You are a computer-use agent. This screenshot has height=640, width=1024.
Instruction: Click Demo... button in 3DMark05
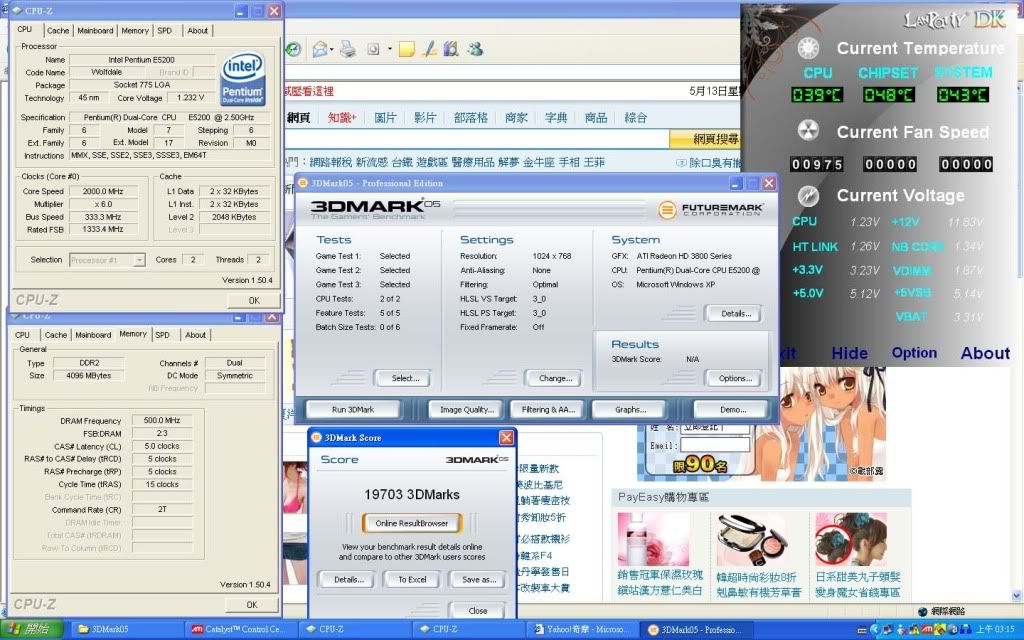733,409
